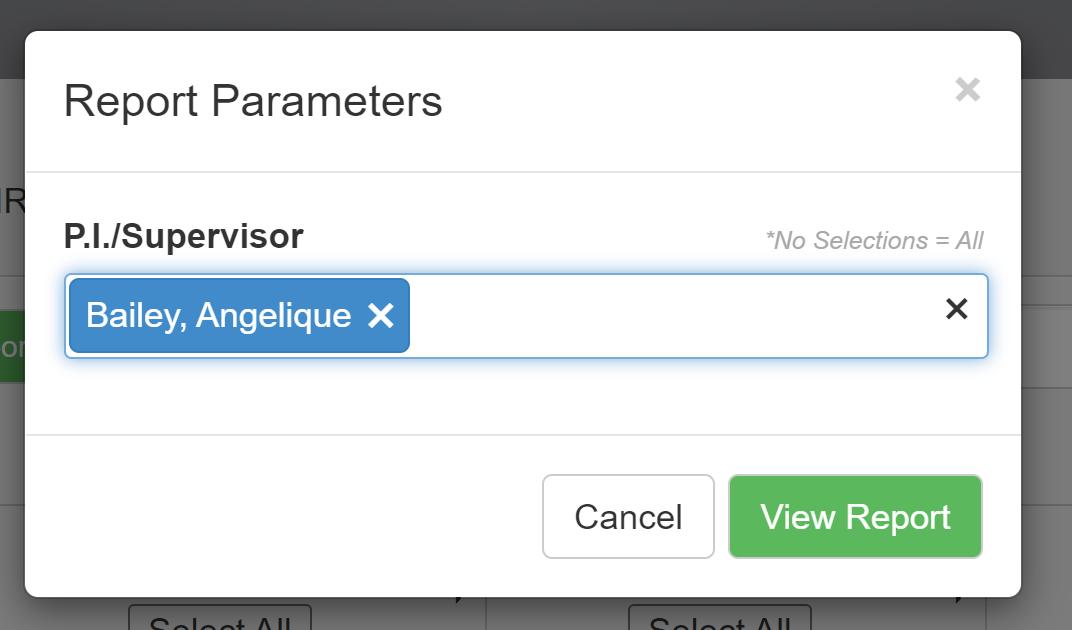Clear all P.I./Supervisor selections
Image resolution: width=1072 pixels, height=630 pixels.
tap(956, 309)
